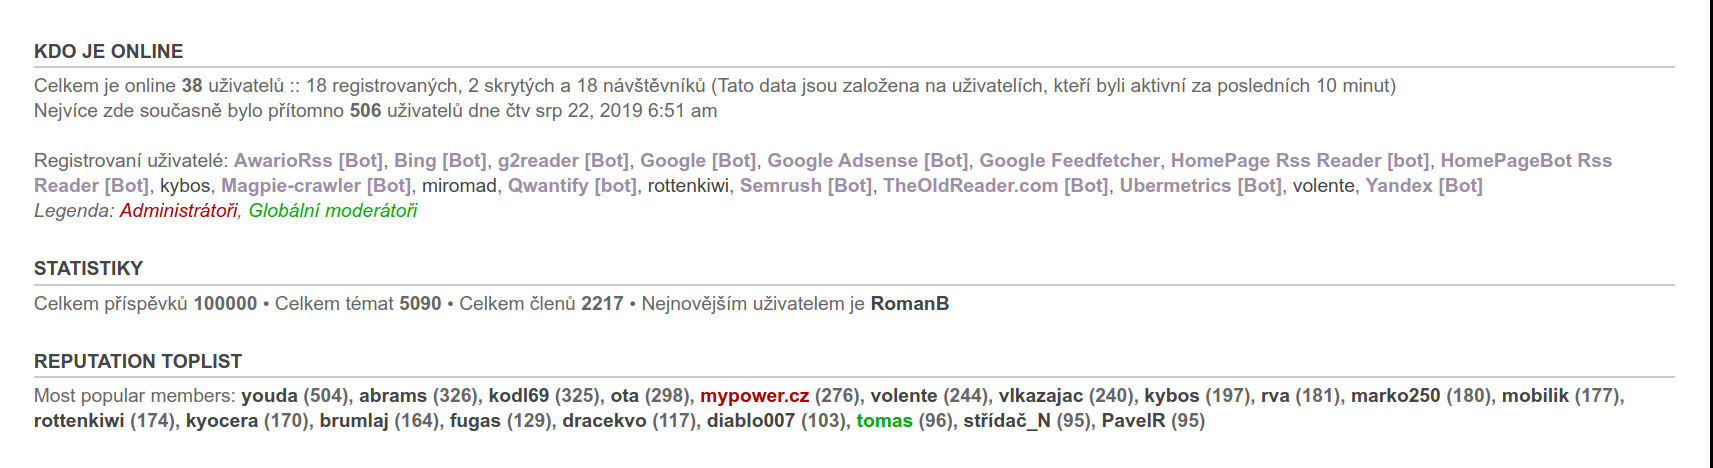
Task: Click the miromad username link
Action: pyautogui.click(x=459, y=186)
